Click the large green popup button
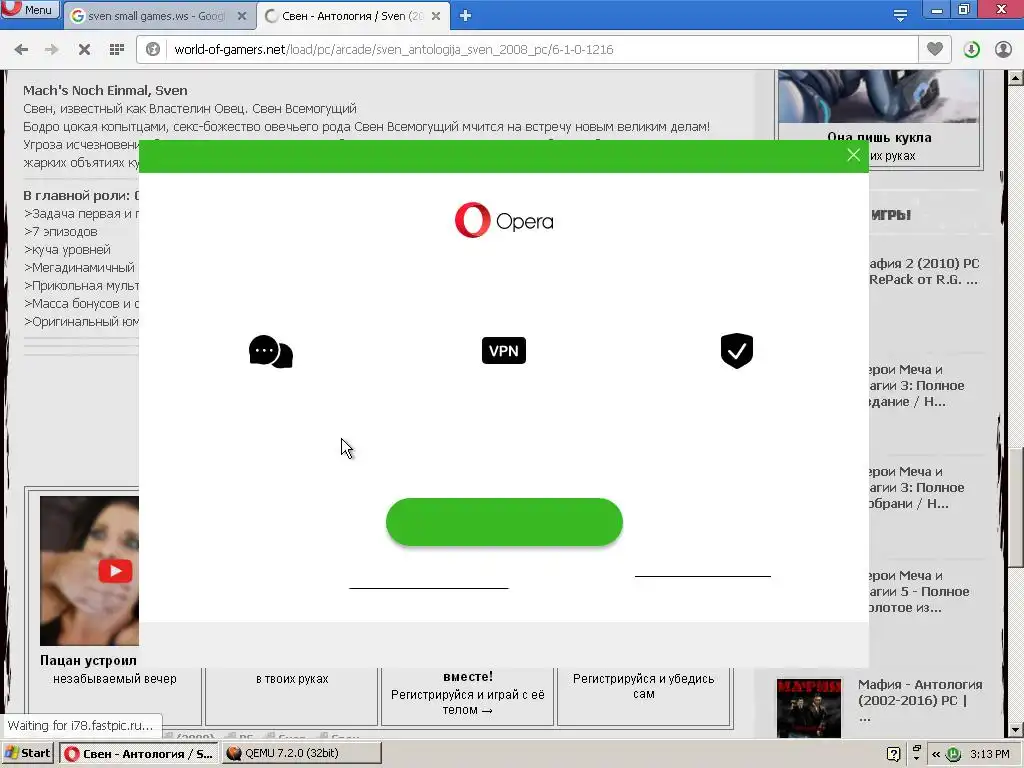The image size is (1024, 768). pyautogui.click(x=504, y=522)
